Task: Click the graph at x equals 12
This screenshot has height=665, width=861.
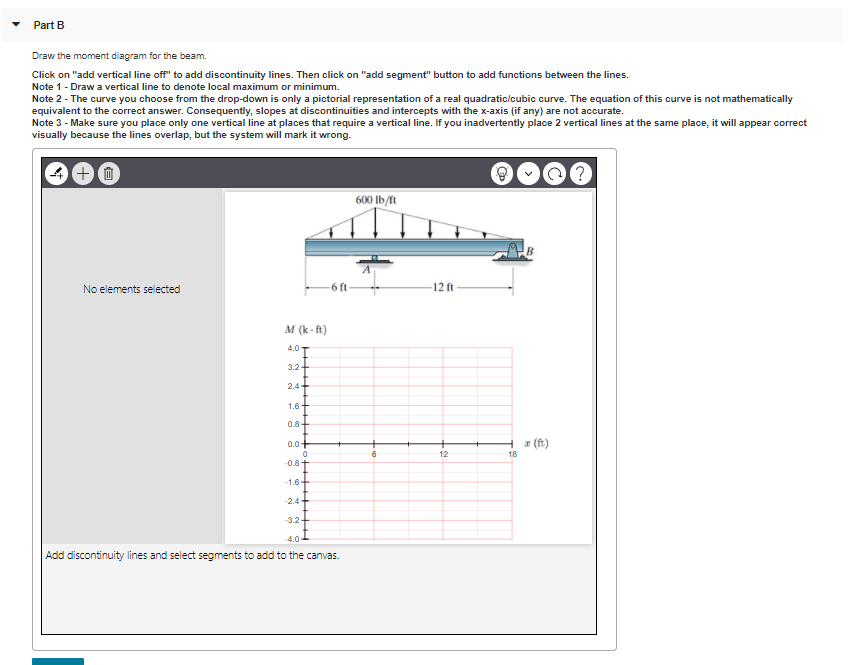Action: (x=443, y=444)
